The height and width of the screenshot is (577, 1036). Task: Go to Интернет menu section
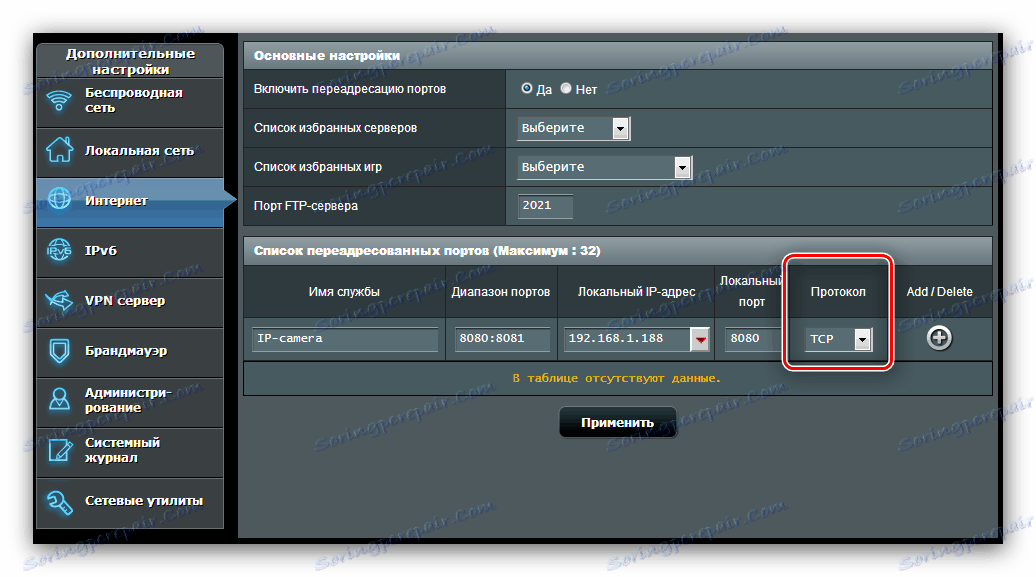130,202
